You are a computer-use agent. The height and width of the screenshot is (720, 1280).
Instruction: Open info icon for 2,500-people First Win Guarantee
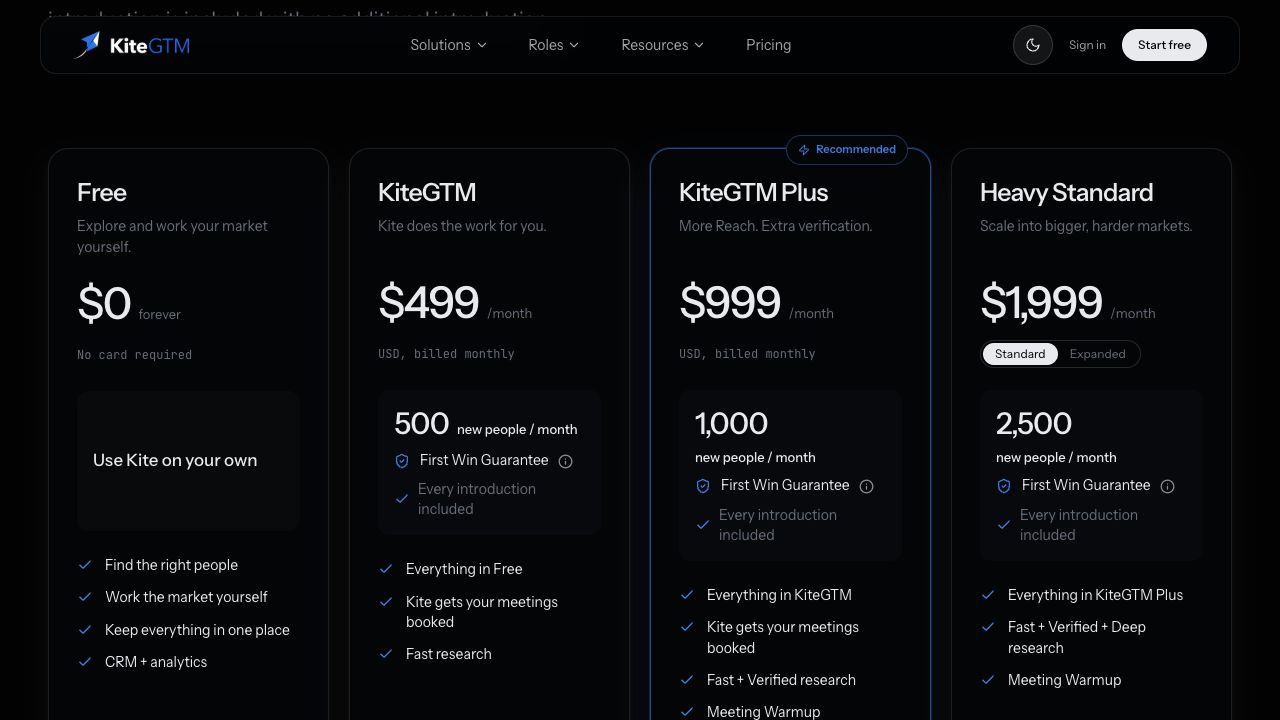(1167, 486)
